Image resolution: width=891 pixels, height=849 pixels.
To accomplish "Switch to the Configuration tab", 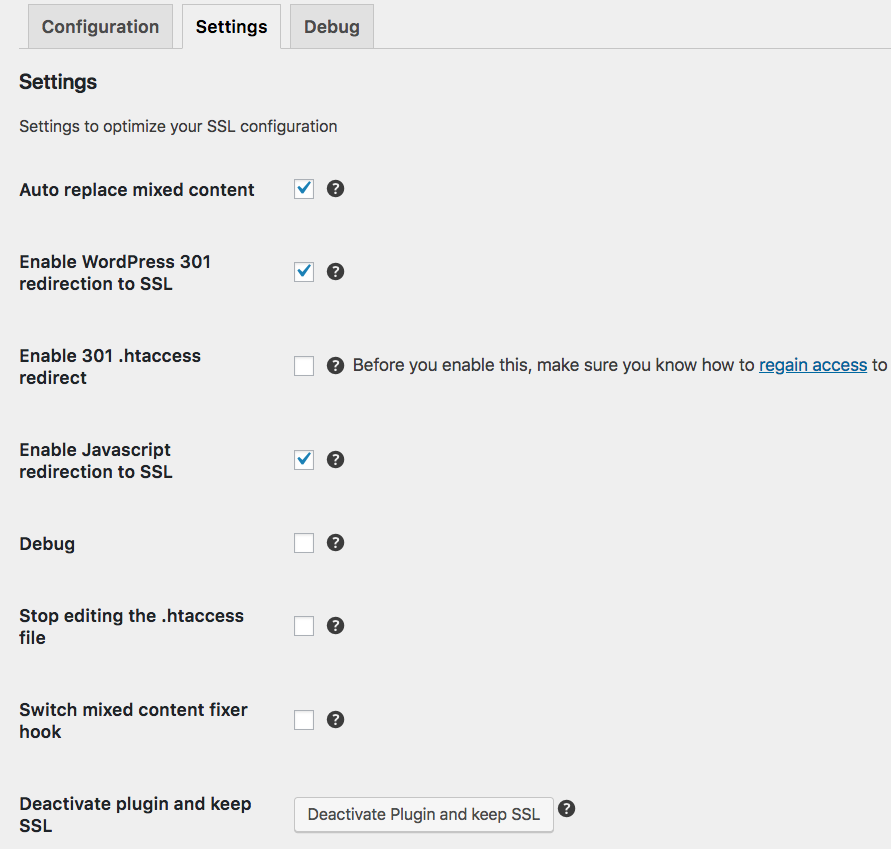I will tap(99, 26).
